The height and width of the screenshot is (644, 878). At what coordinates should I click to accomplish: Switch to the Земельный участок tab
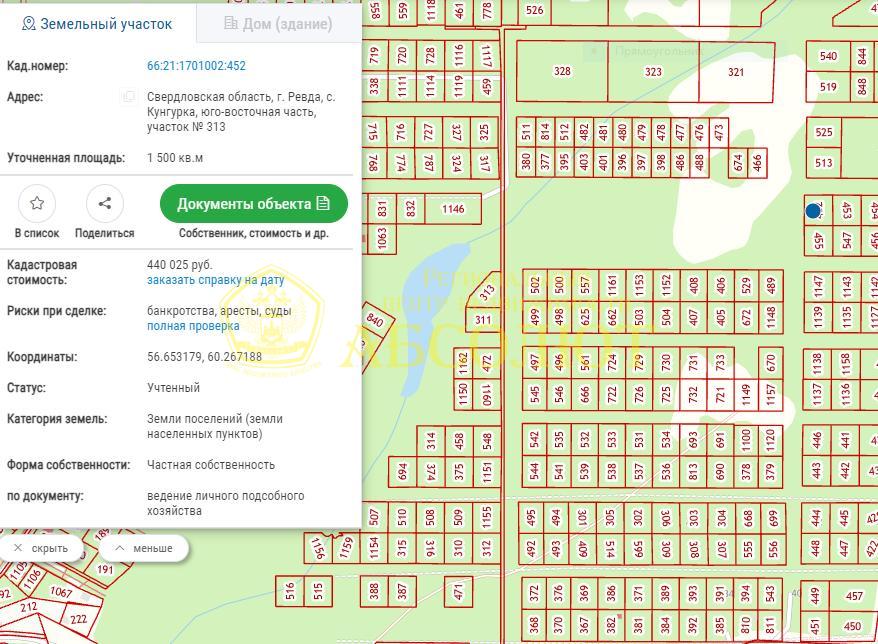coord(97,24)
